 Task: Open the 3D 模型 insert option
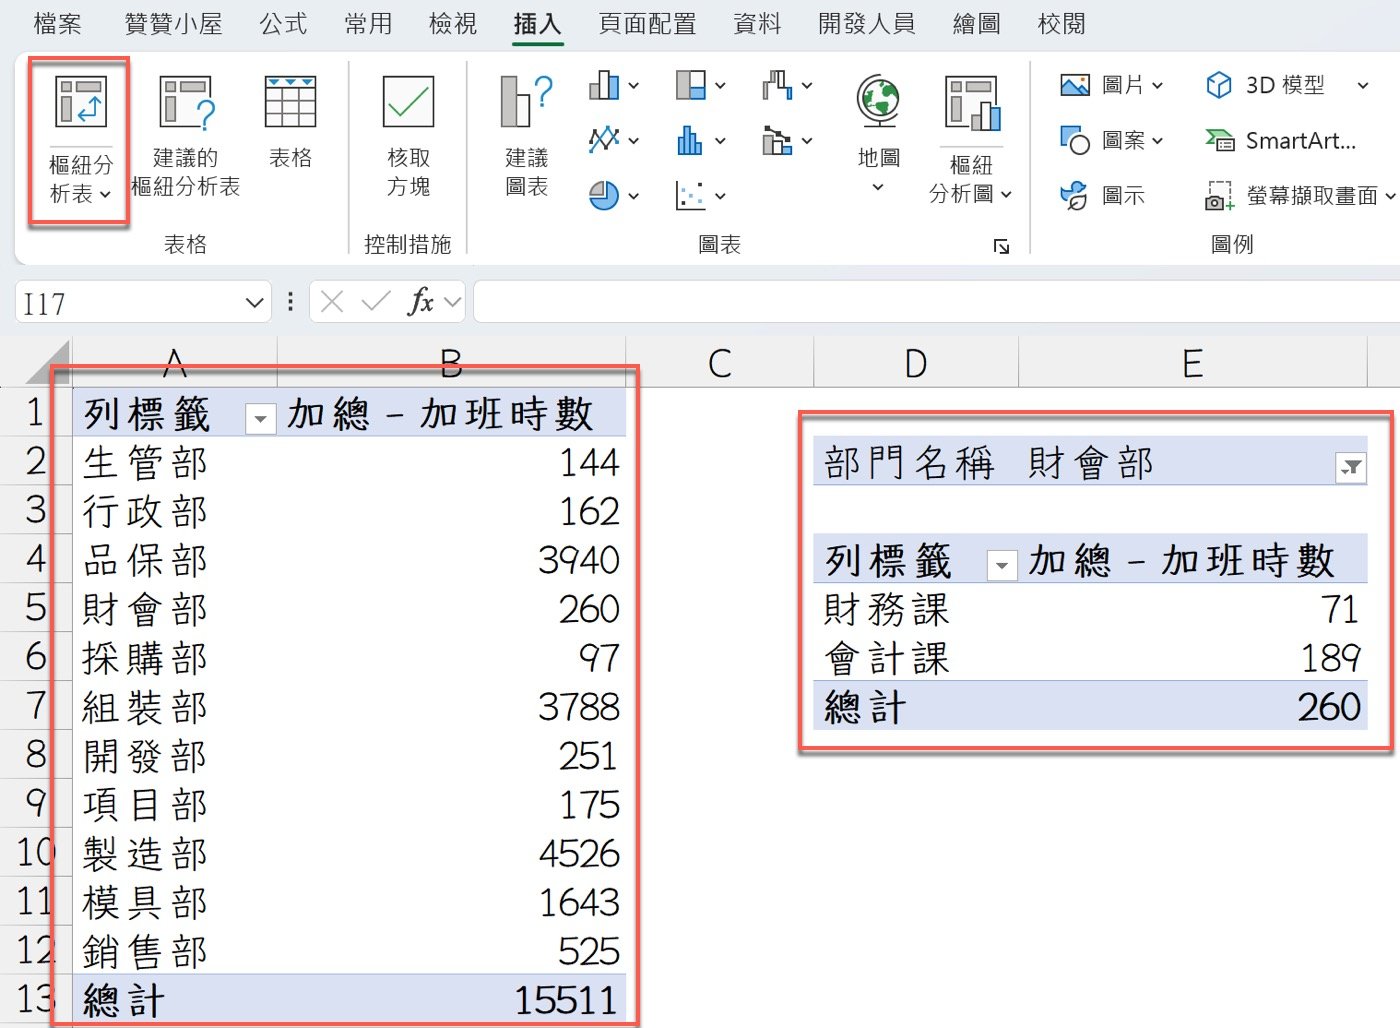[x=1283, y=86]
